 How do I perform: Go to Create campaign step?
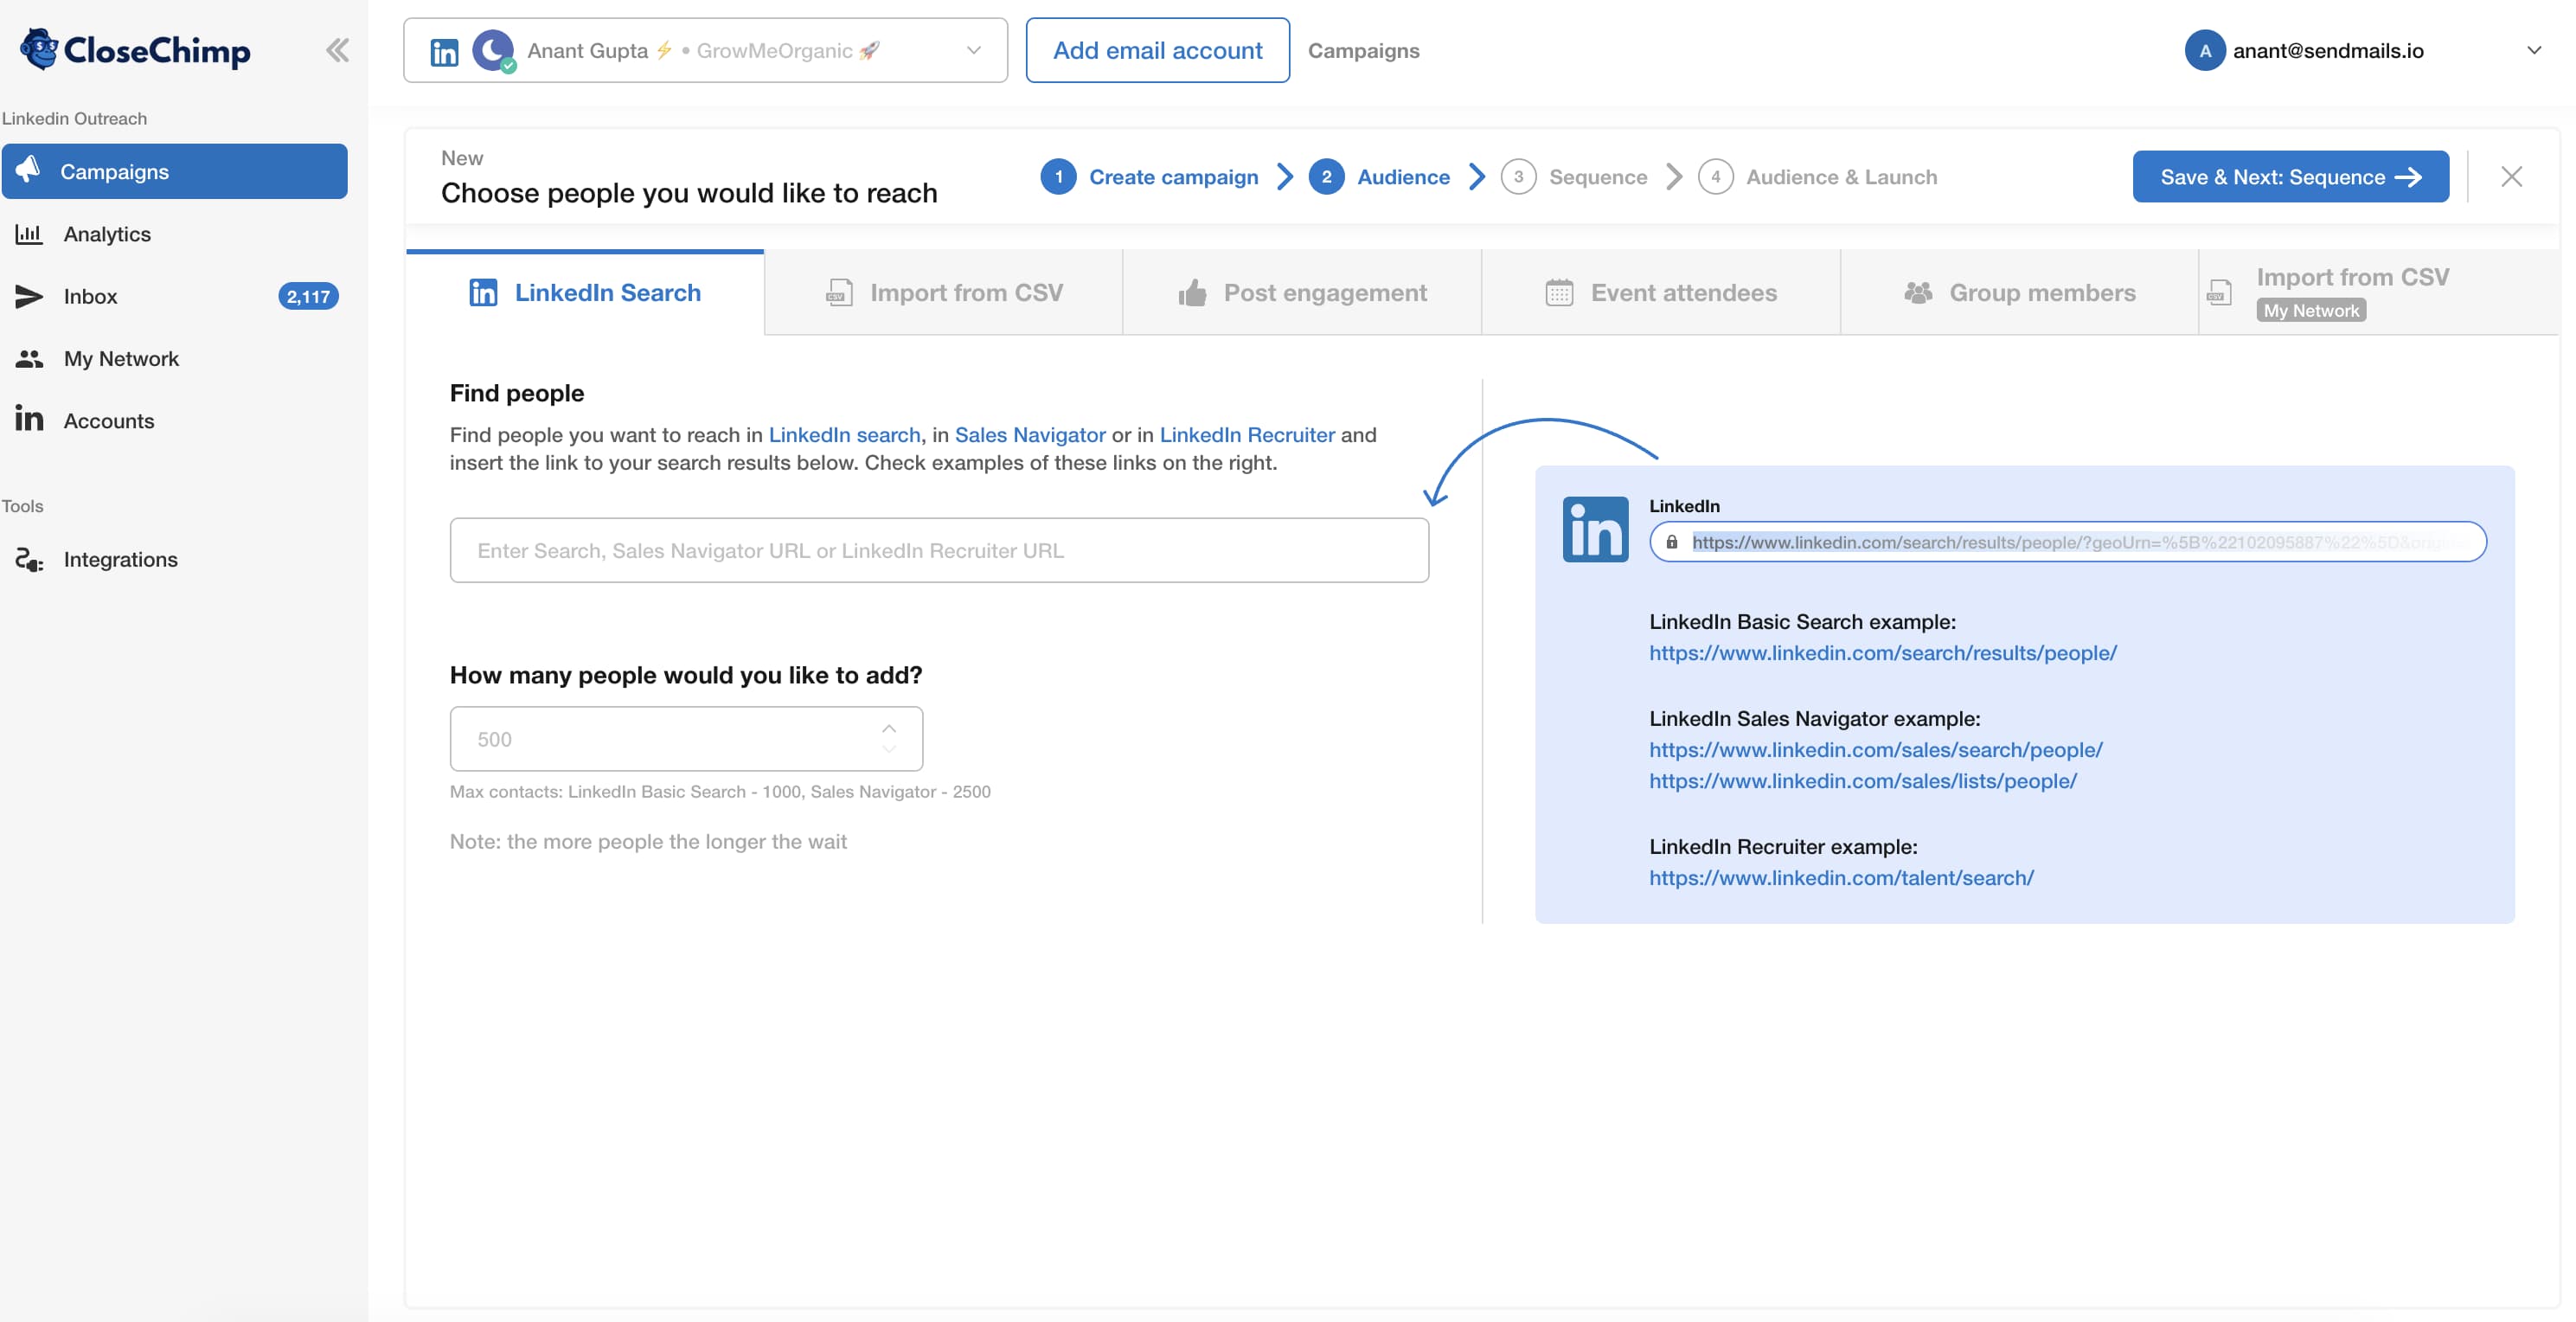tap(1172, 177)
